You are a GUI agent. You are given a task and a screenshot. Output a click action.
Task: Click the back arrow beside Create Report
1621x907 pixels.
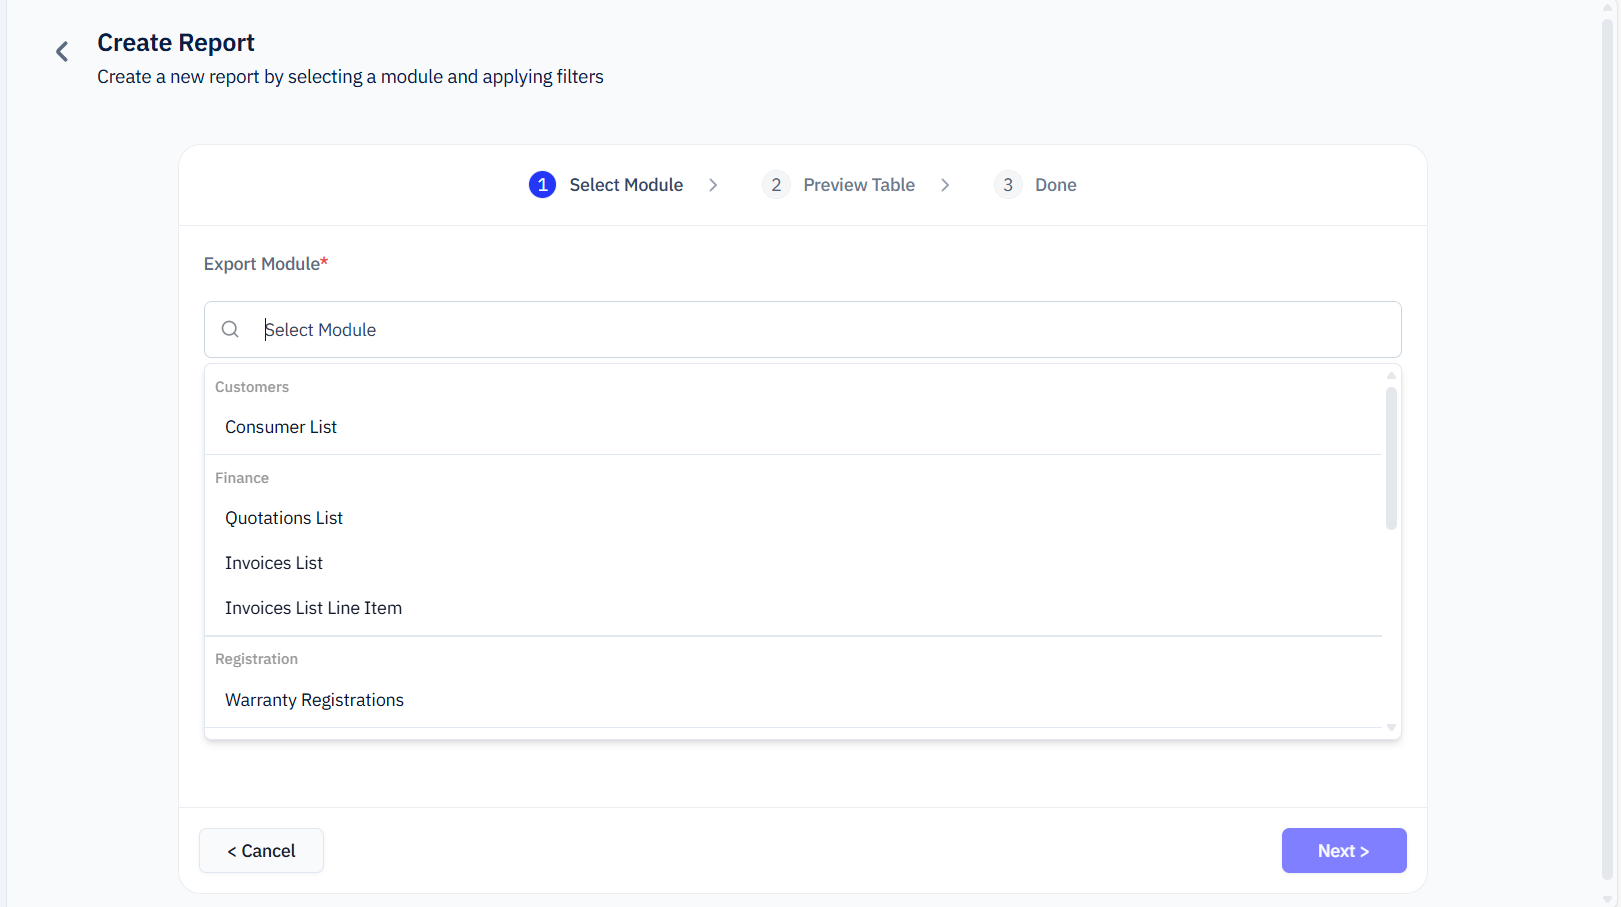(62, 52)
